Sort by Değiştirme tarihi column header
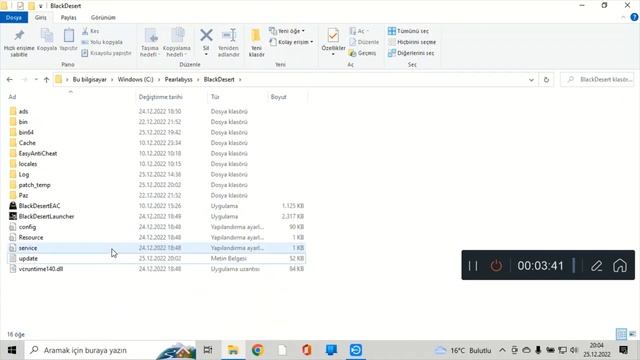The width and height of the screenshot is (640, 360). pyautogui.click(x=160, y=97)
